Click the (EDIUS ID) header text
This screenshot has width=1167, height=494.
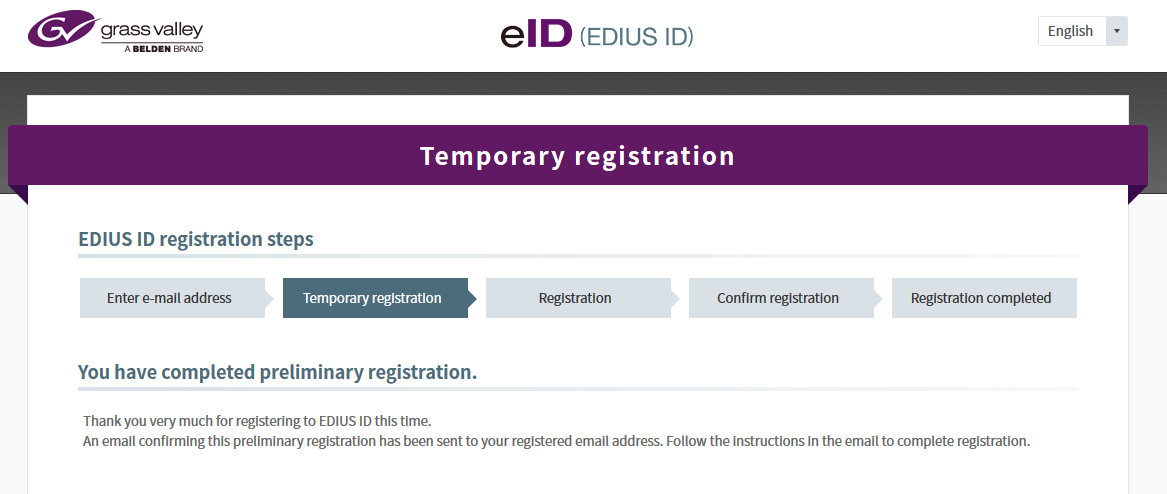click(636, 37)
